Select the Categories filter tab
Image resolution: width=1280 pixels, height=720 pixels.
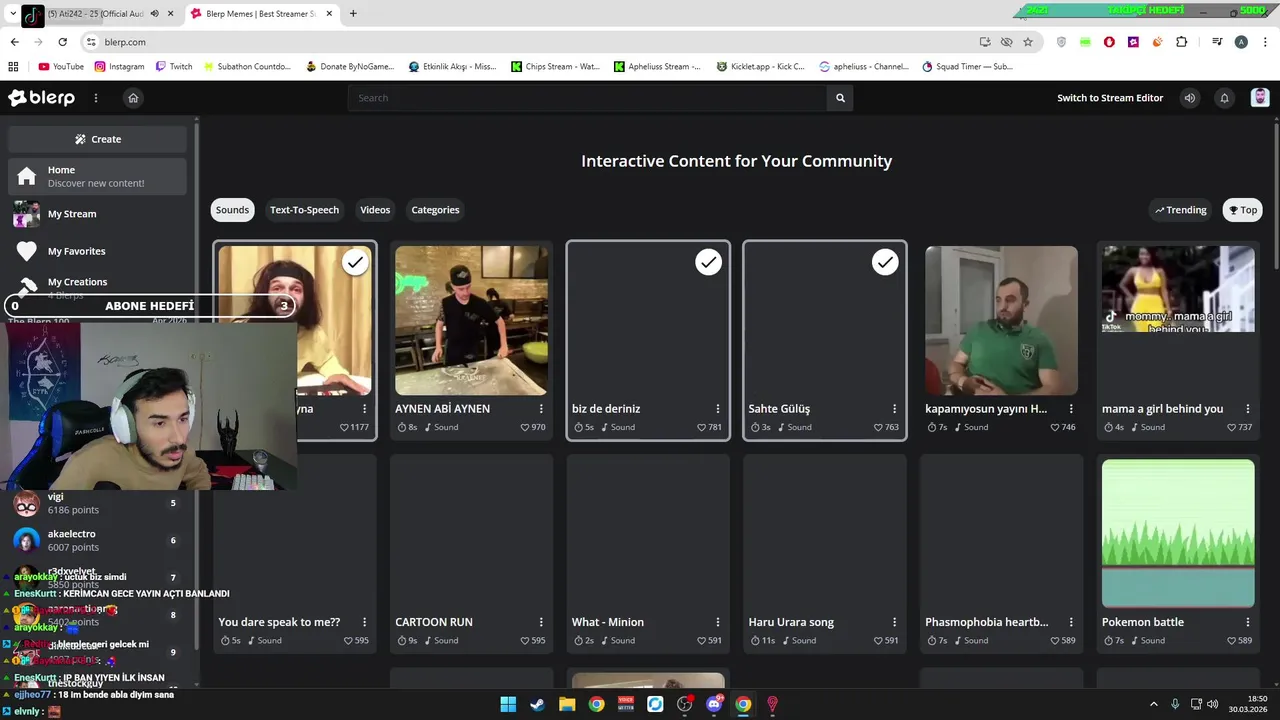point(435,210)
